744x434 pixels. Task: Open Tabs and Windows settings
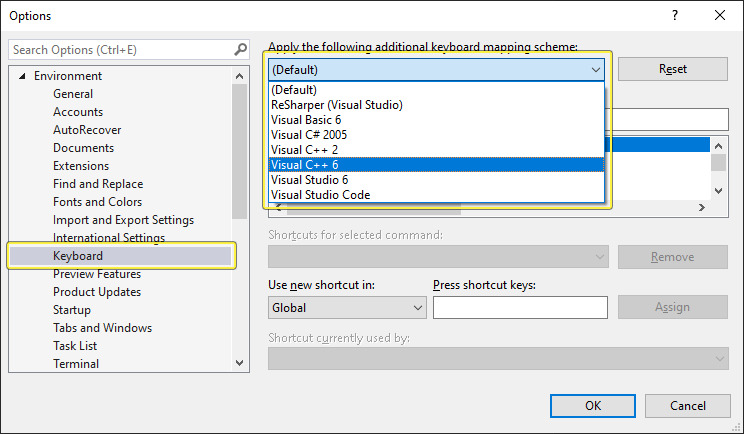tap(102, 328)
